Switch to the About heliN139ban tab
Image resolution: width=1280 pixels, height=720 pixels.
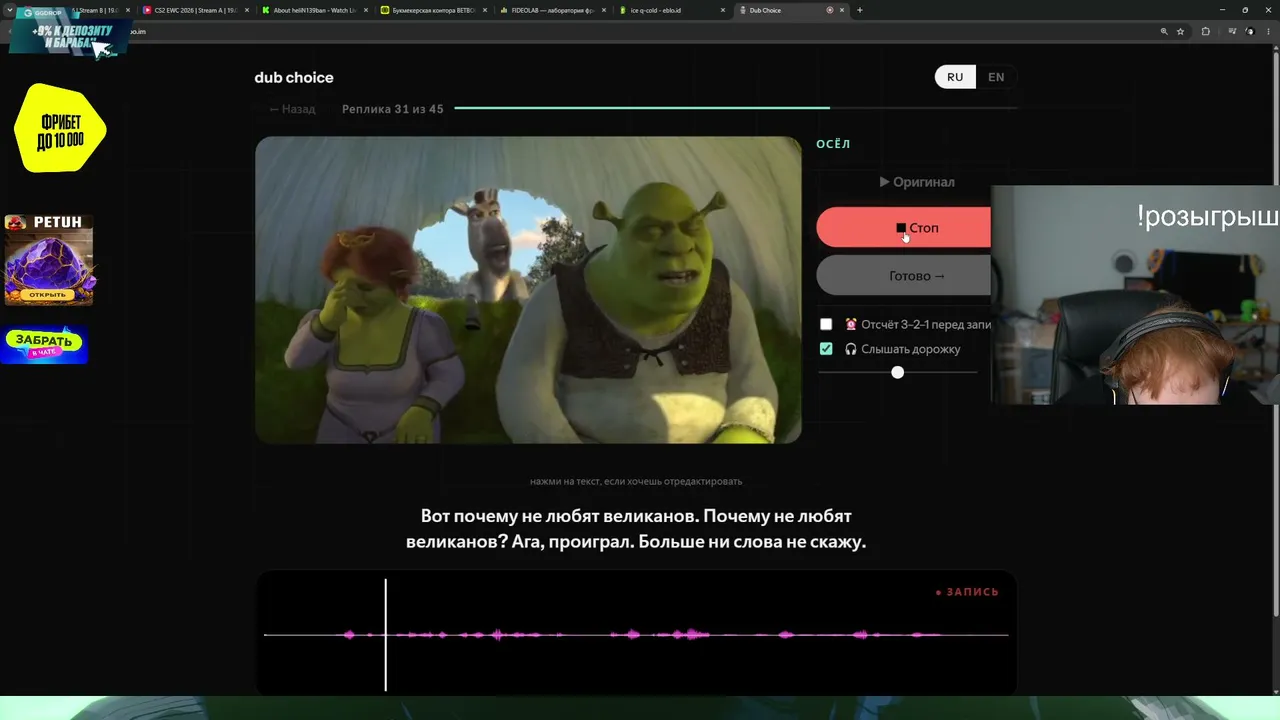pos(314,10)
